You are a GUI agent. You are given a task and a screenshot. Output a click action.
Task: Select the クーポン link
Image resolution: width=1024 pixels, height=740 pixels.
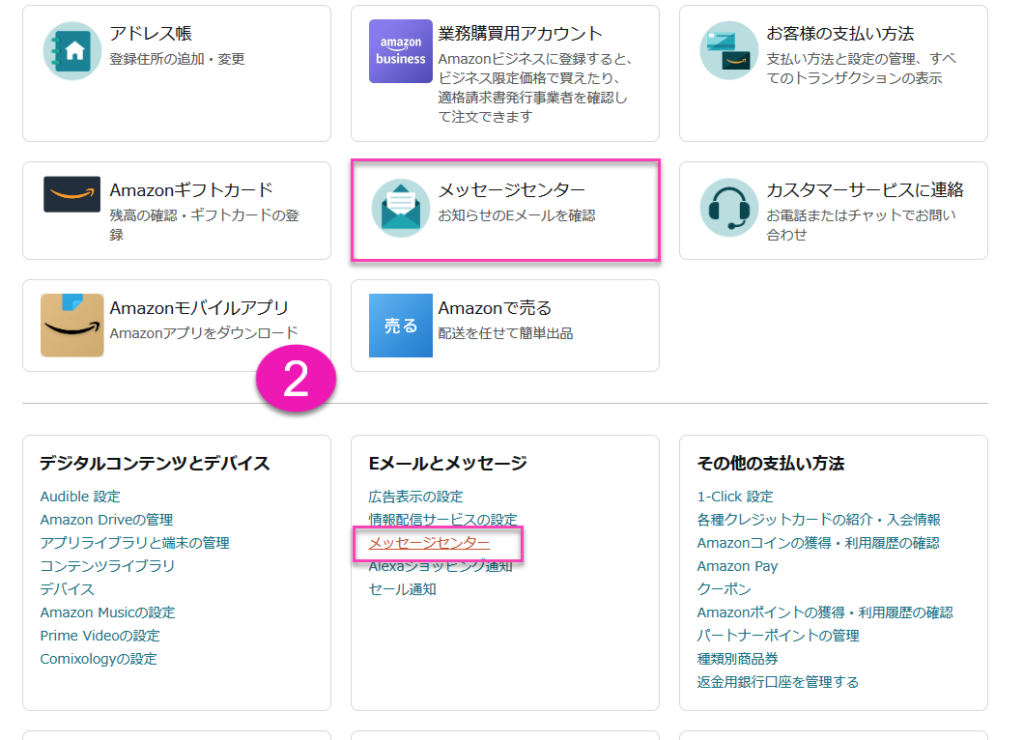click(x=724, y=589)
